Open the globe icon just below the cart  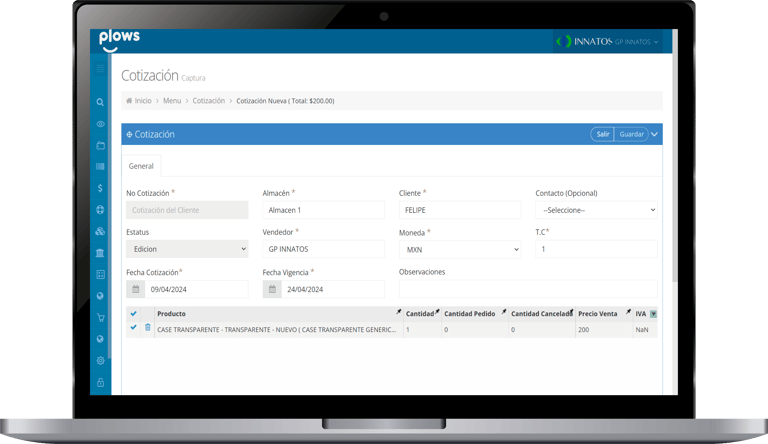click(100, 339)
